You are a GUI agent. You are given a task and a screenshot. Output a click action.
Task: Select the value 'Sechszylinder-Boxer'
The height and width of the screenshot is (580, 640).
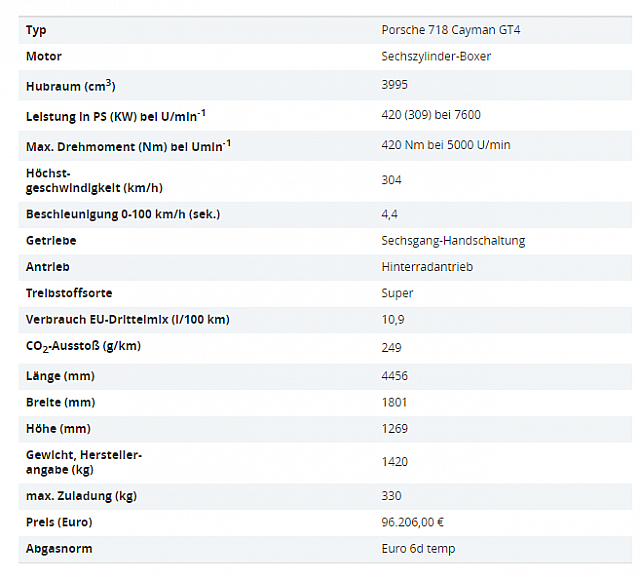[x=436, y=56]
